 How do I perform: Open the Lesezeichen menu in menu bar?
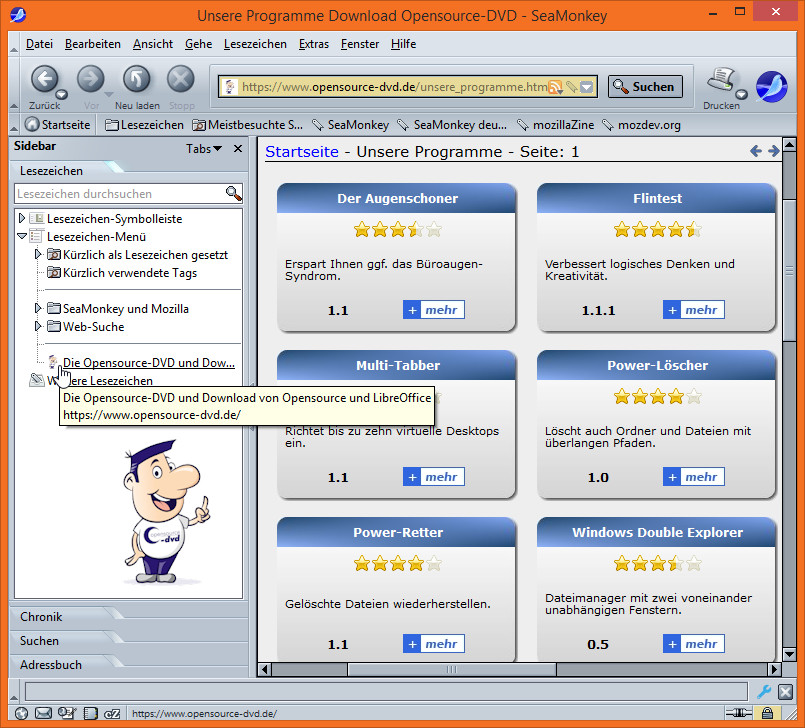pos(255,44)
